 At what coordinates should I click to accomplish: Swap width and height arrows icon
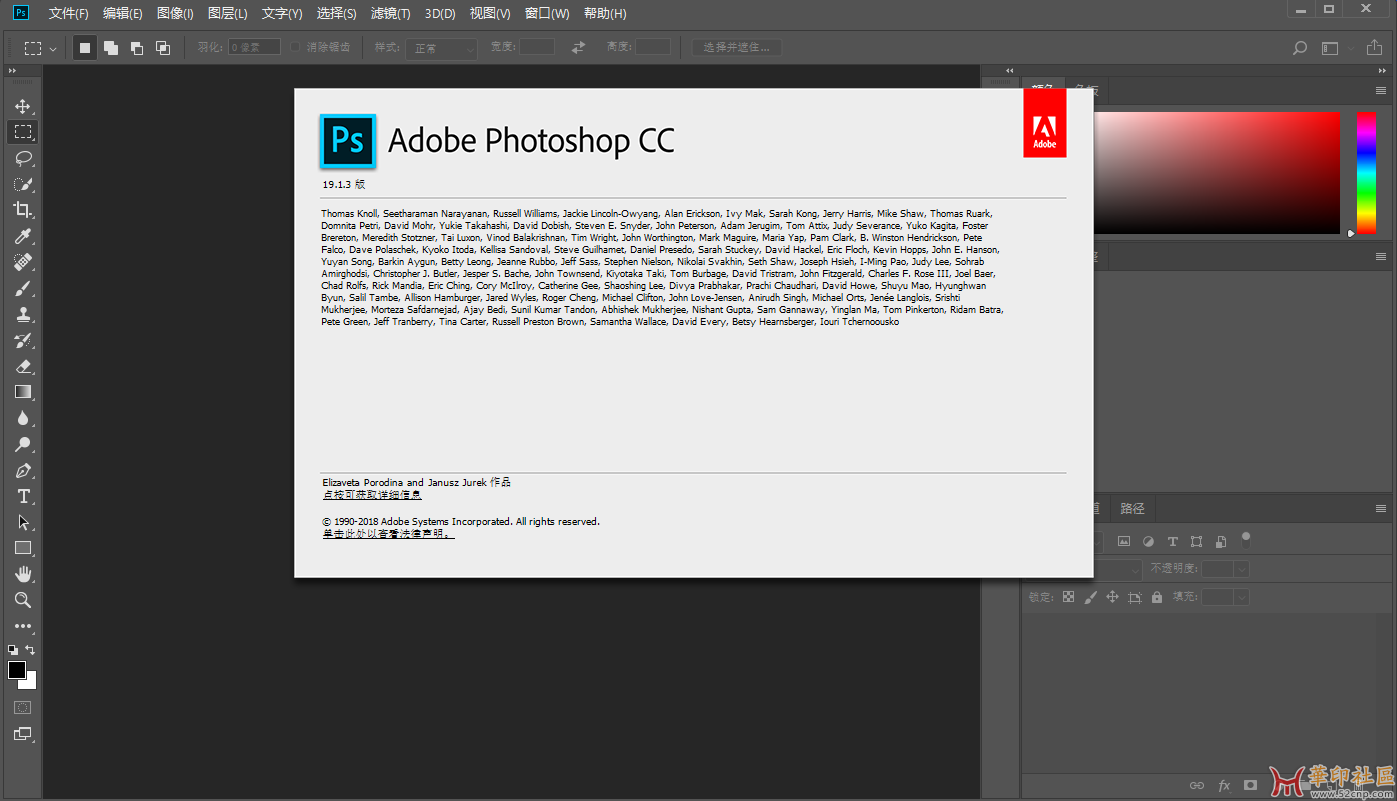click(578, 47)
